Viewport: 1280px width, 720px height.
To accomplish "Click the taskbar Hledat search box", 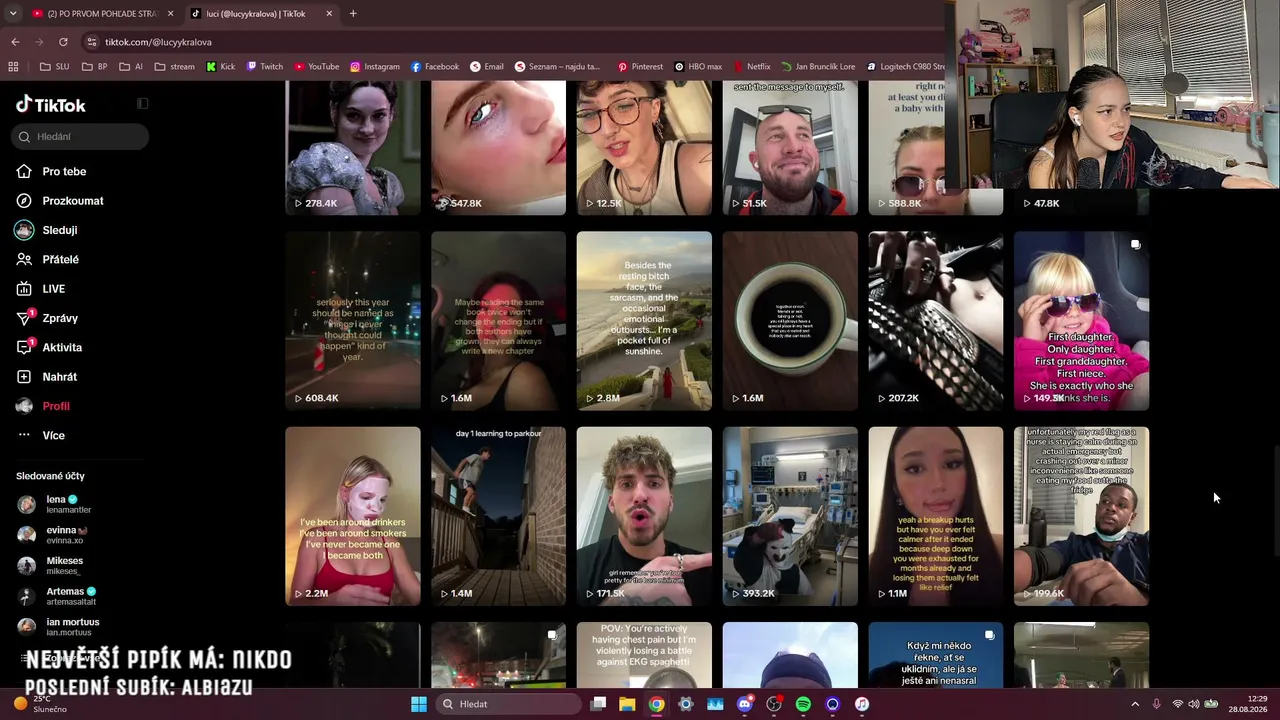I will coord(507,704).
